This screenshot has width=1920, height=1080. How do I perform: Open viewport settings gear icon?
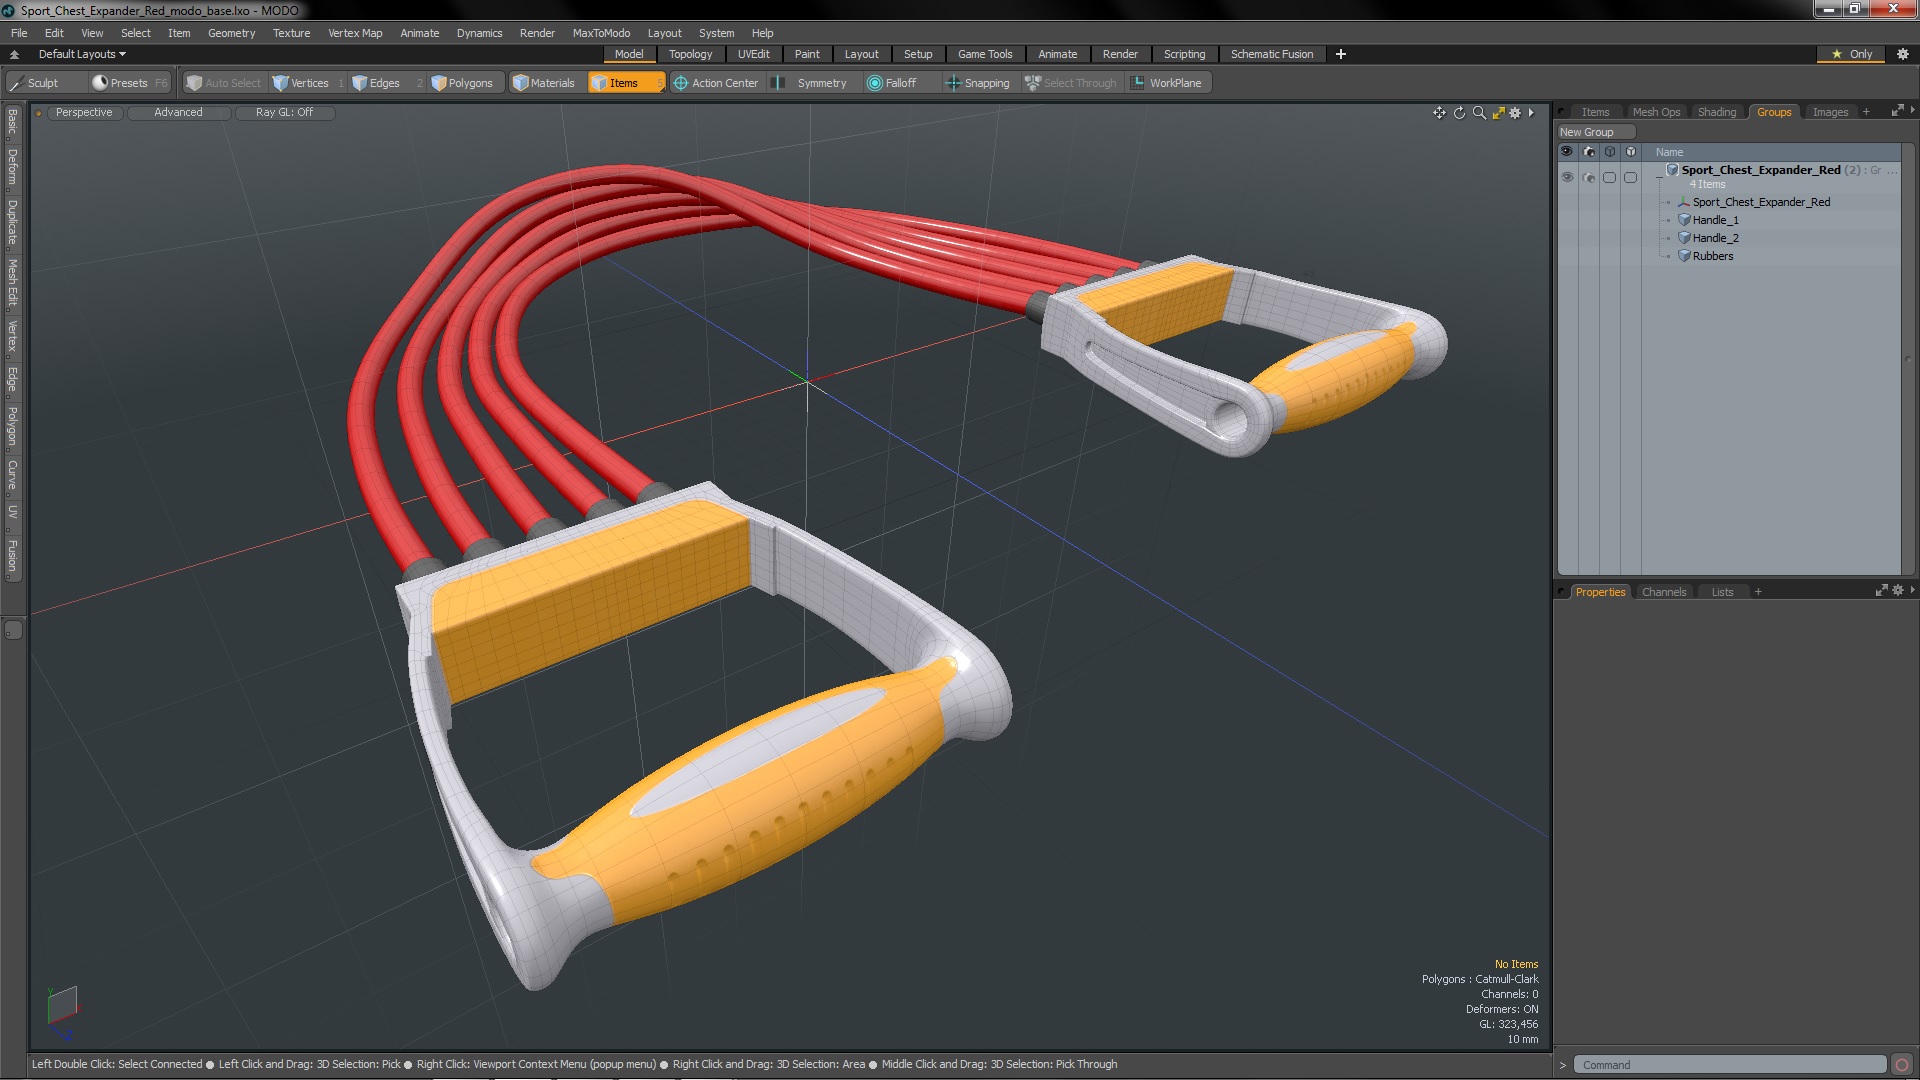pyautogui.click(x=1515, y=113)
